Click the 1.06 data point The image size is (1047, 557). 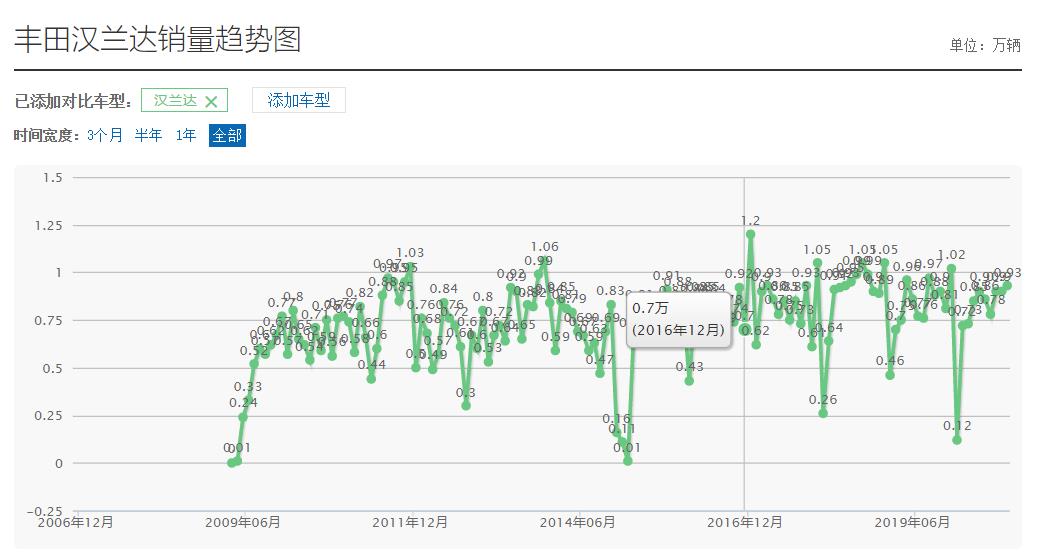click(544, 261)
